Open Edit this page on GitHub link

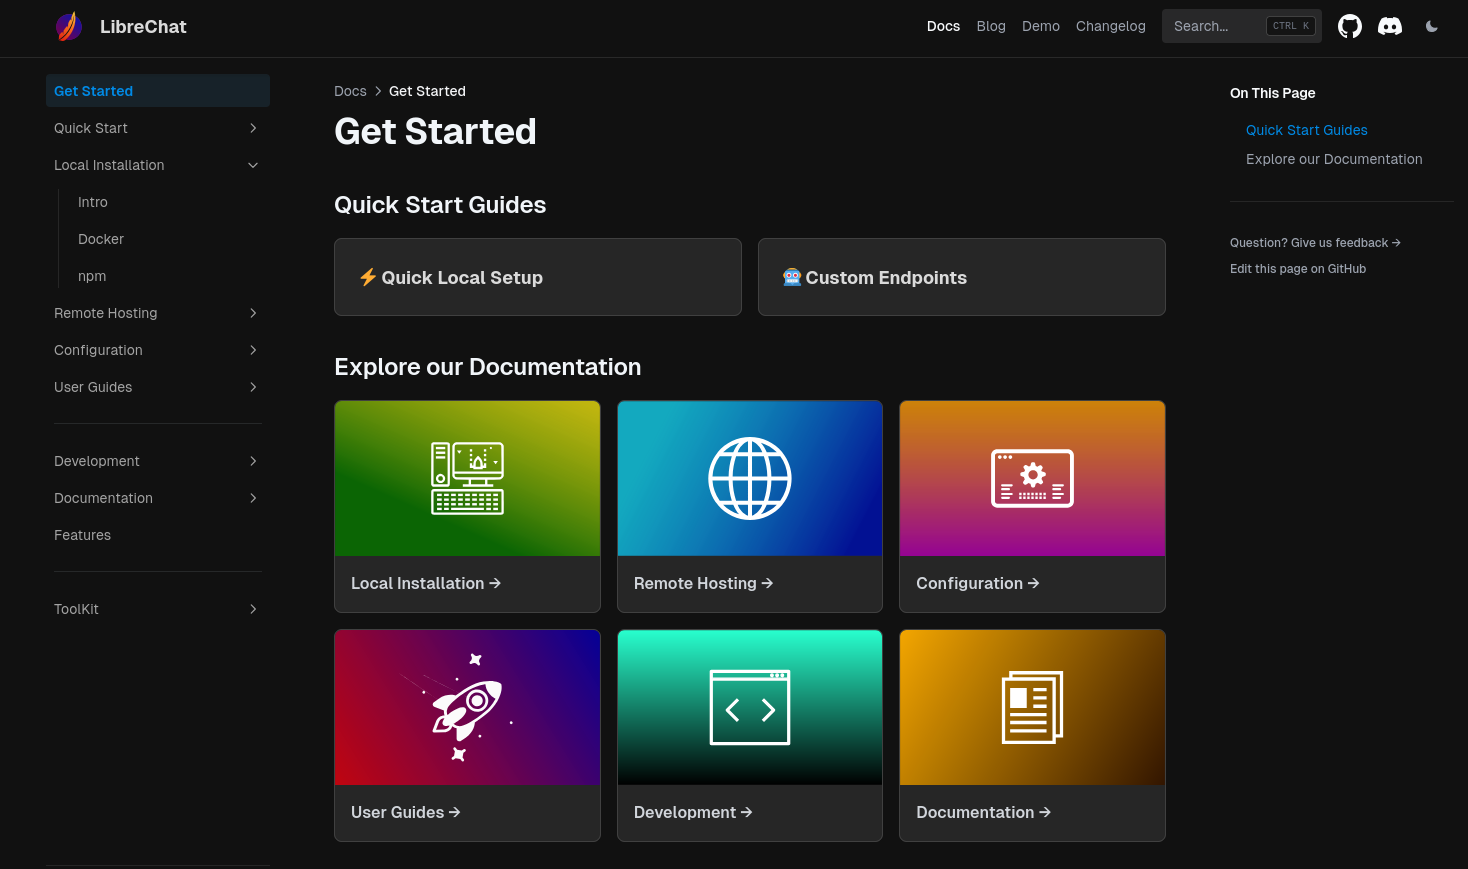pos(1297,269)
